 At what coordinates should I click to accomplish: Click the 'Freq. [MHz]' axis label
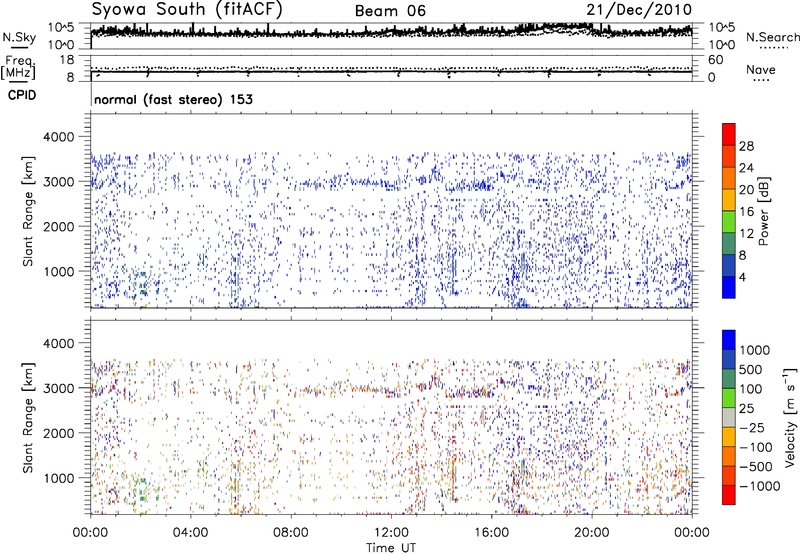click(x=18, y=68)
